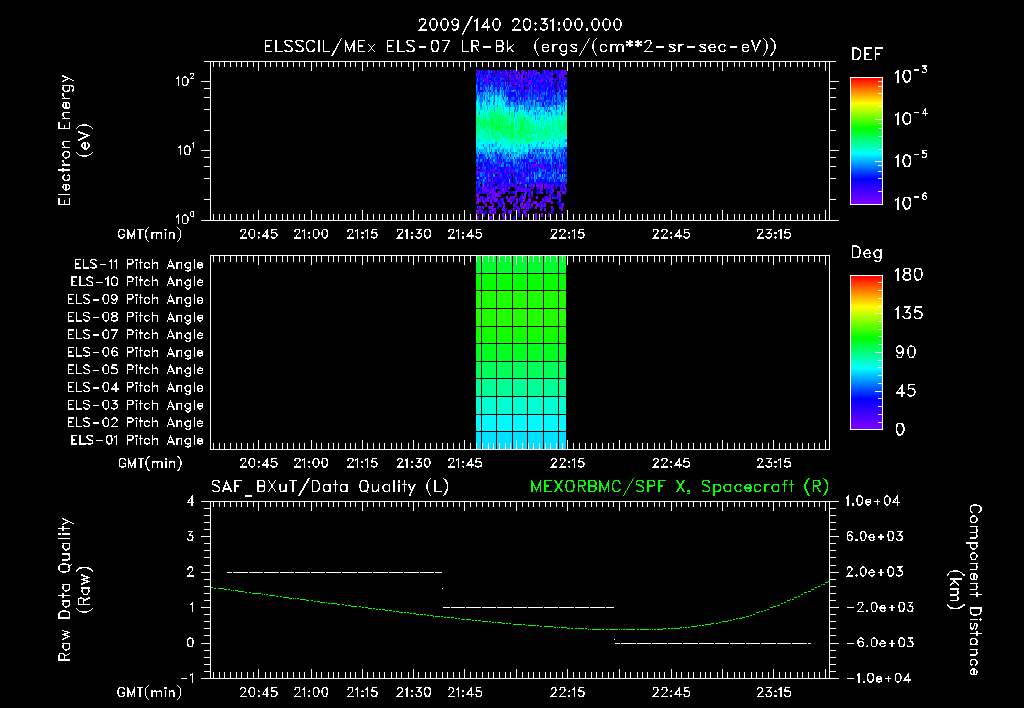
Task: Click the ELS-05 Pitch Angle label
Action: coord(135,370)
